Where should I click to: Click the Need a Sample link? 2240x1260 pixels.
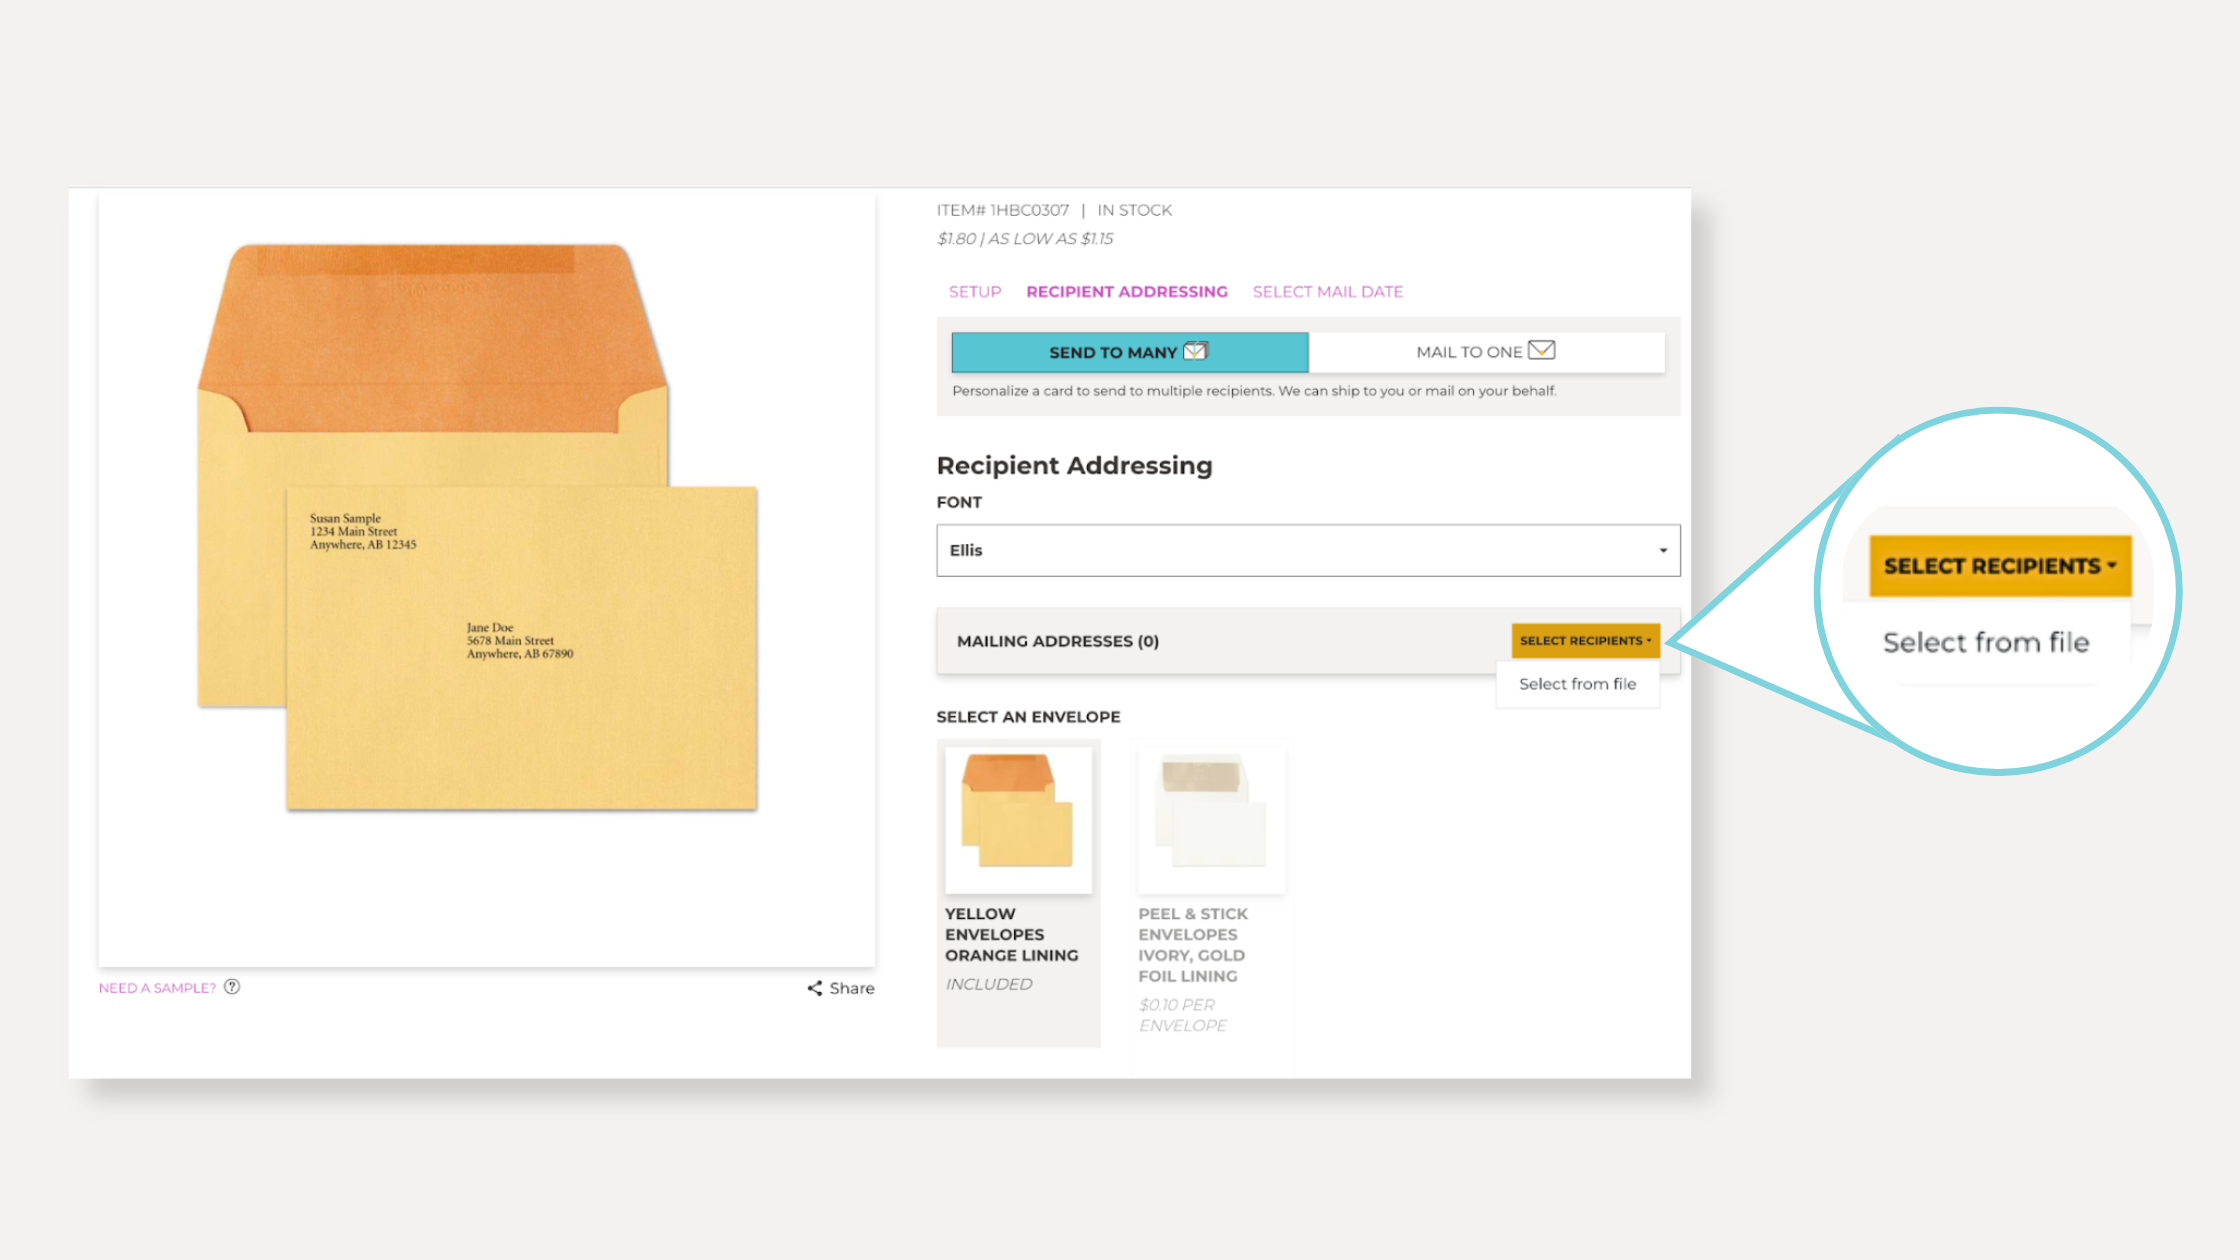click(157, 988)
